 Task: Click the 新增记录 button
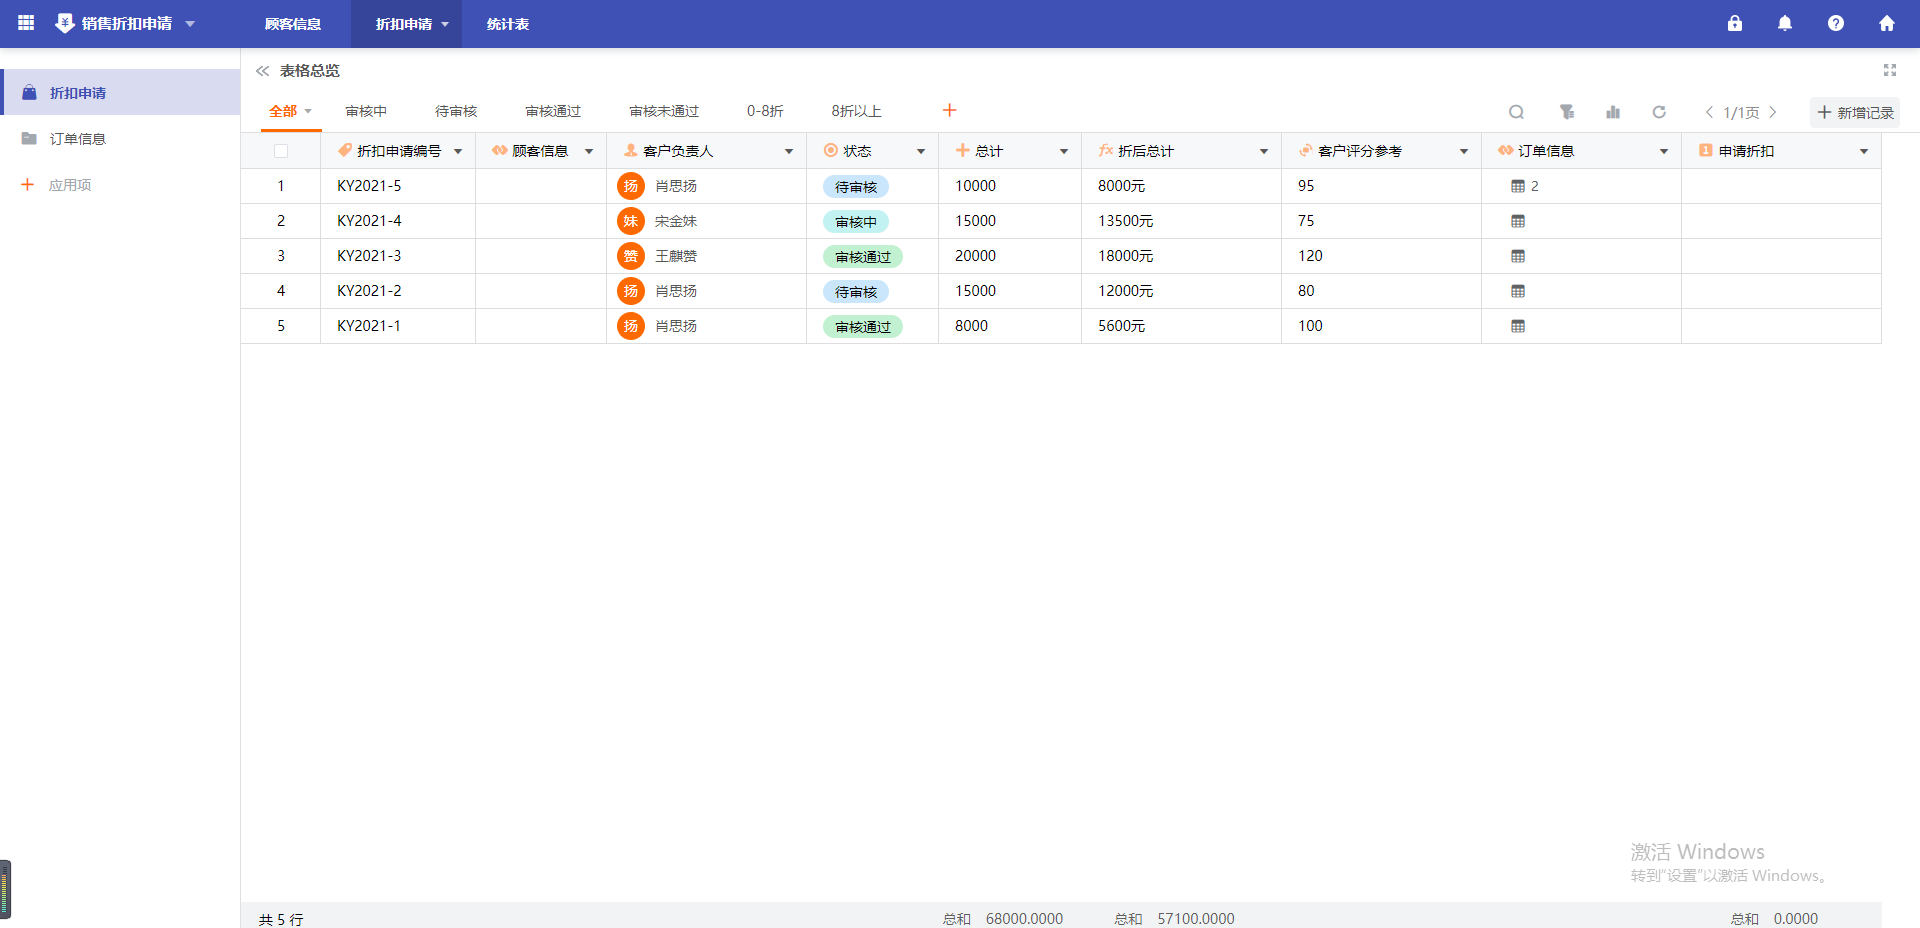(1855, 112)
